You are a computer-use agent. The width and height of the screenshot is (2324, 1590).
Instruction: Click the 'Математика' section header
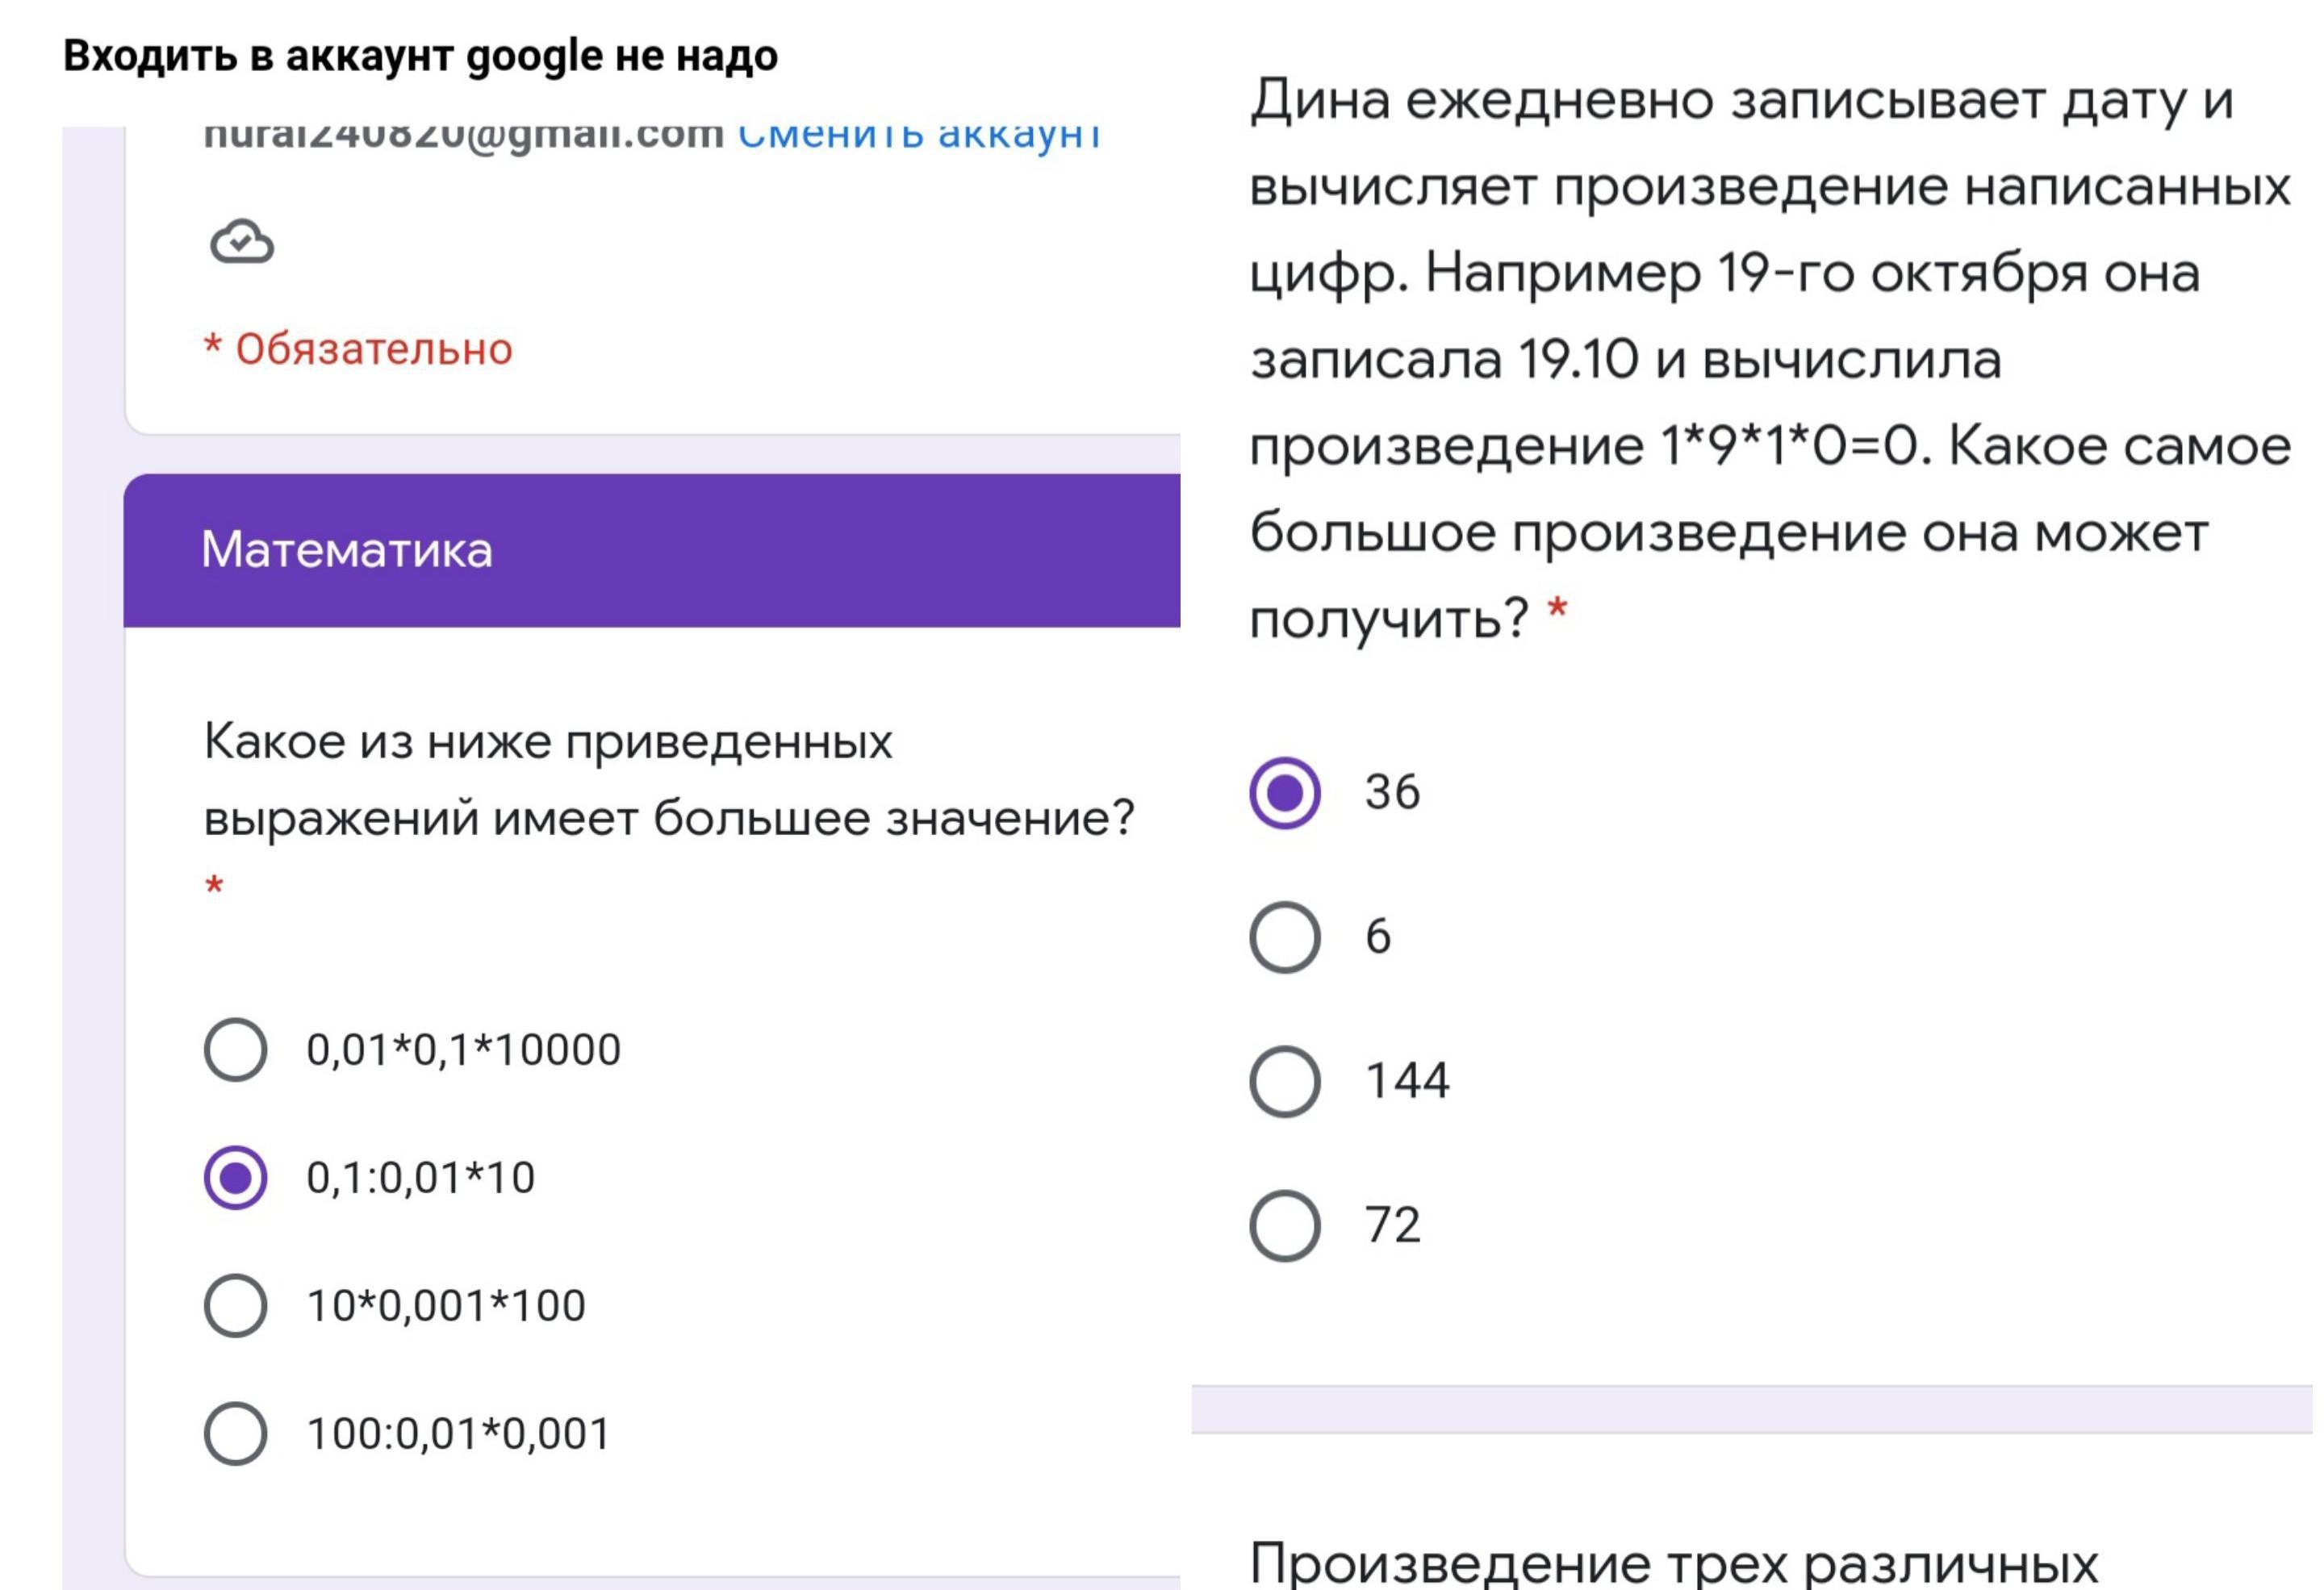click(346, 550)
